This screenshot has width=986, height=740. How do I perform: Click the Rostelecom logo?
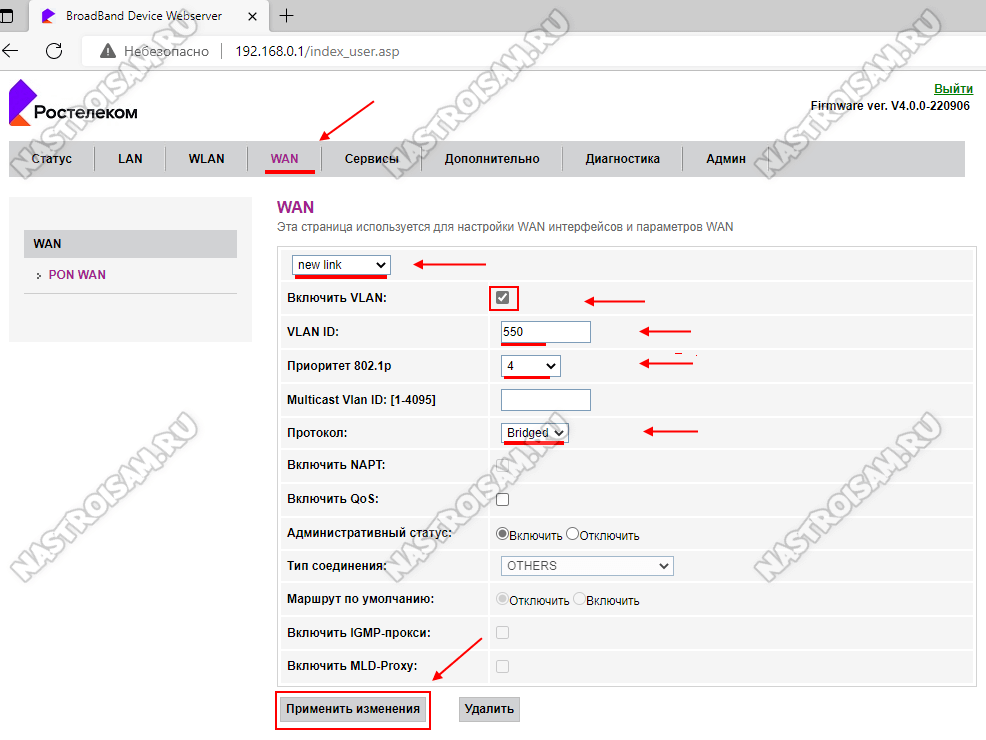[x=73, y=105]
